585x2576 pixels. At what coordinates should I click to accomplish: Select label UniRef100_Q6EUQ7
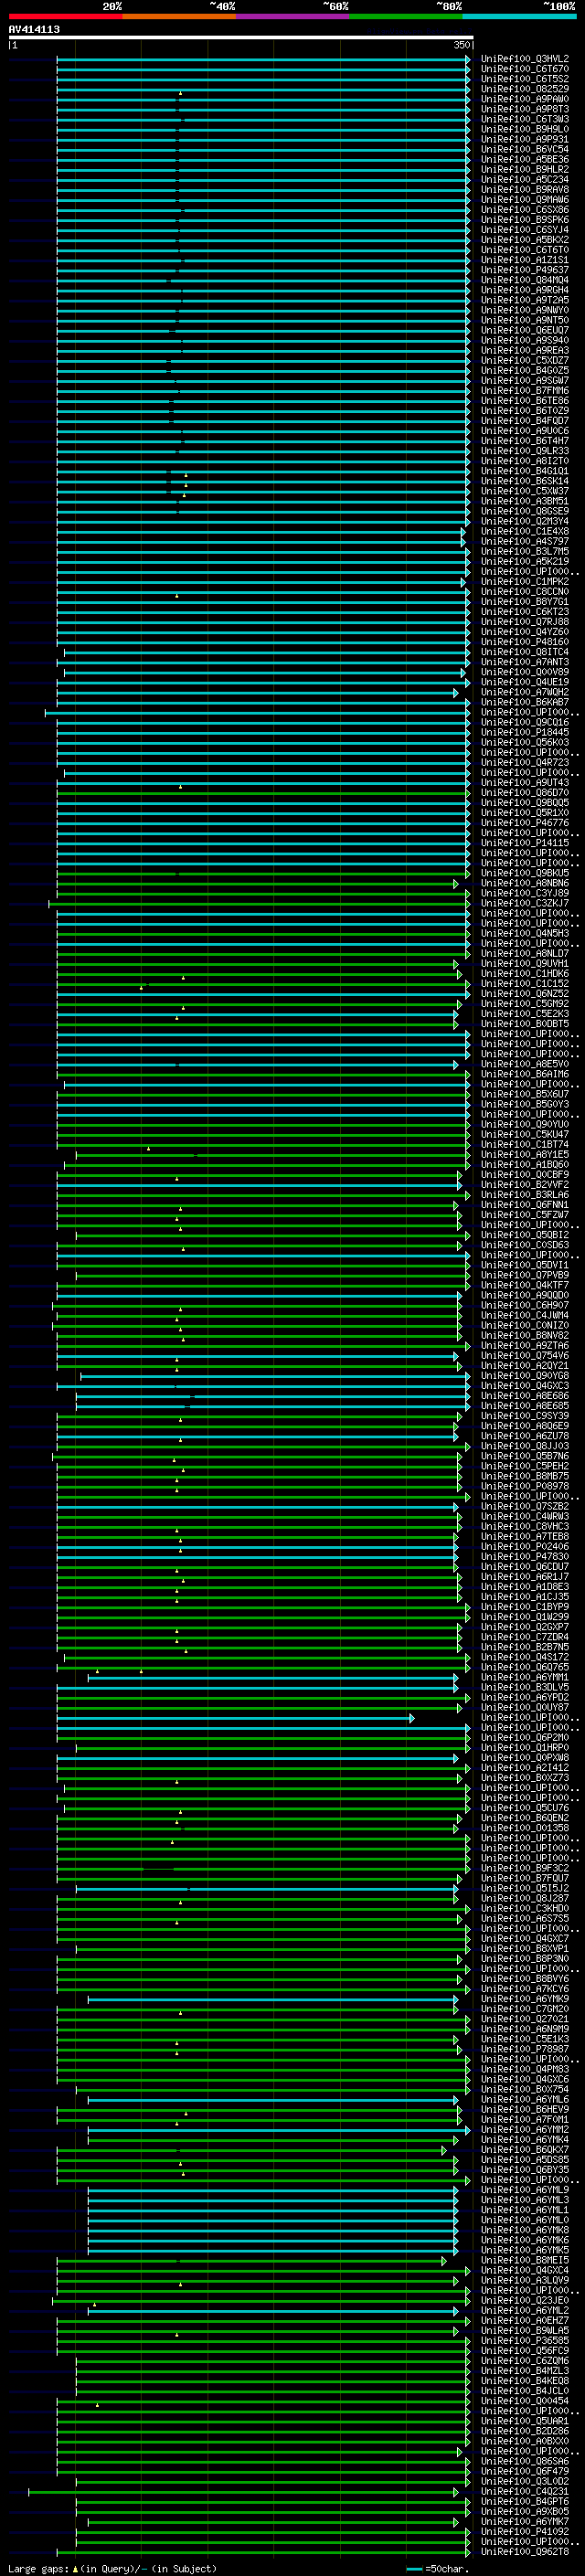click(525, 330)
